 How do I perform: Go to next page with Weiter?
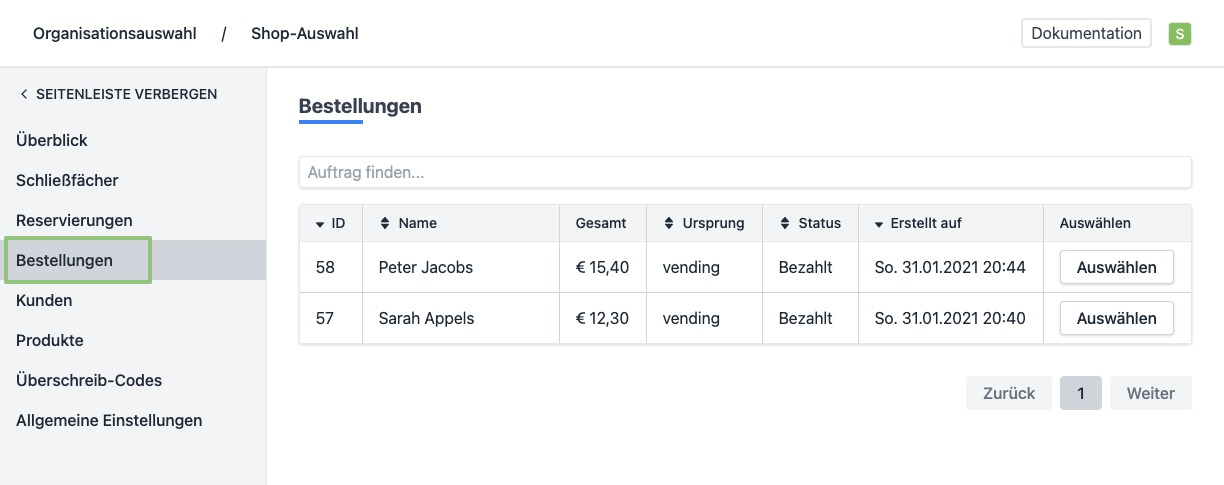click(1150, 393)
